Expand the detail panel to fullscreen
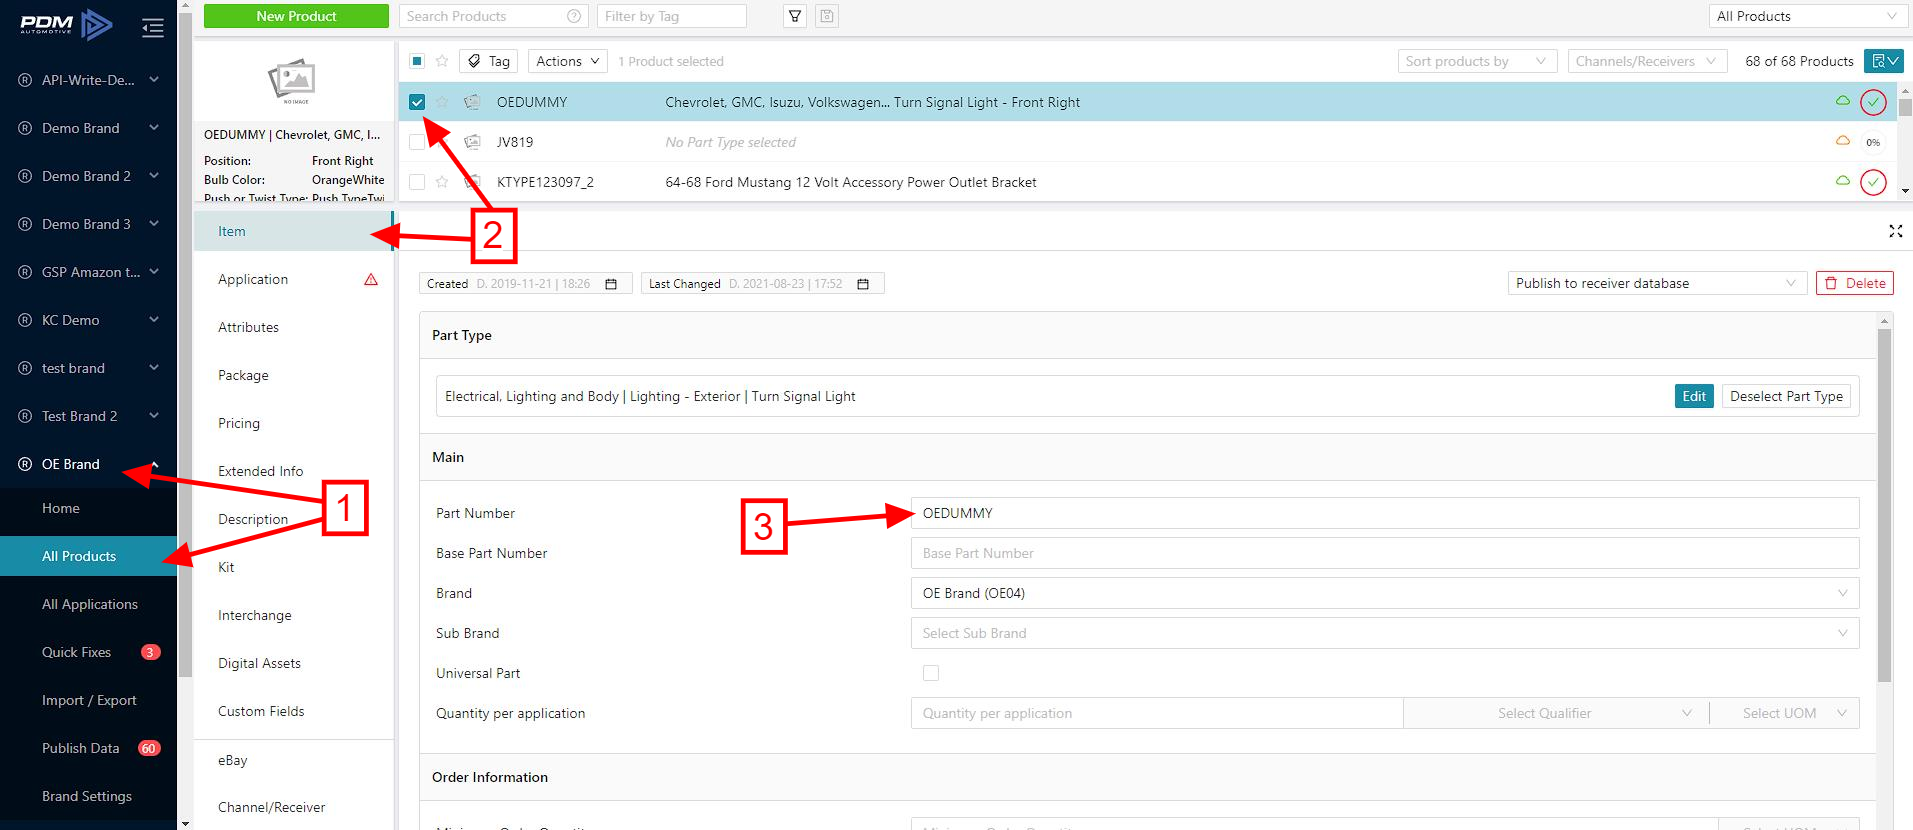 pos(1895,231)
